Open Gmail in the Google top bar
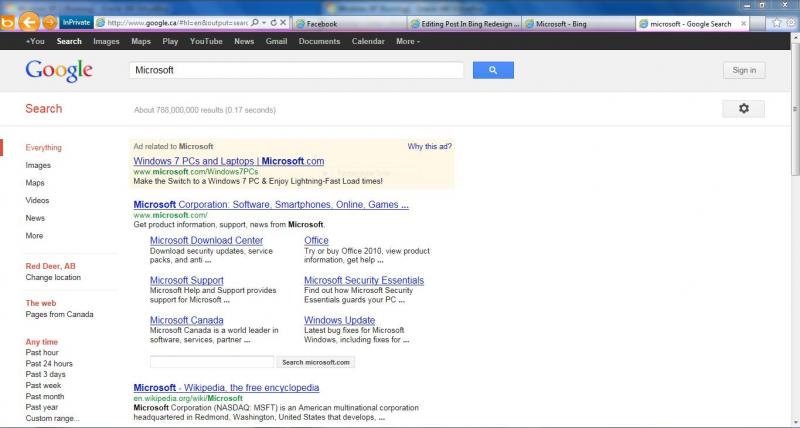800x428 pixels. click(277, 41)
